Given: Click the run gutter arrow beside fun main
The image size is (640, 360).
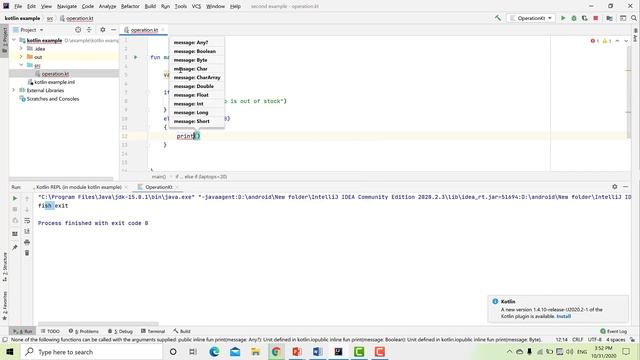Looking at the screenshot, I should tap(136, 58).
